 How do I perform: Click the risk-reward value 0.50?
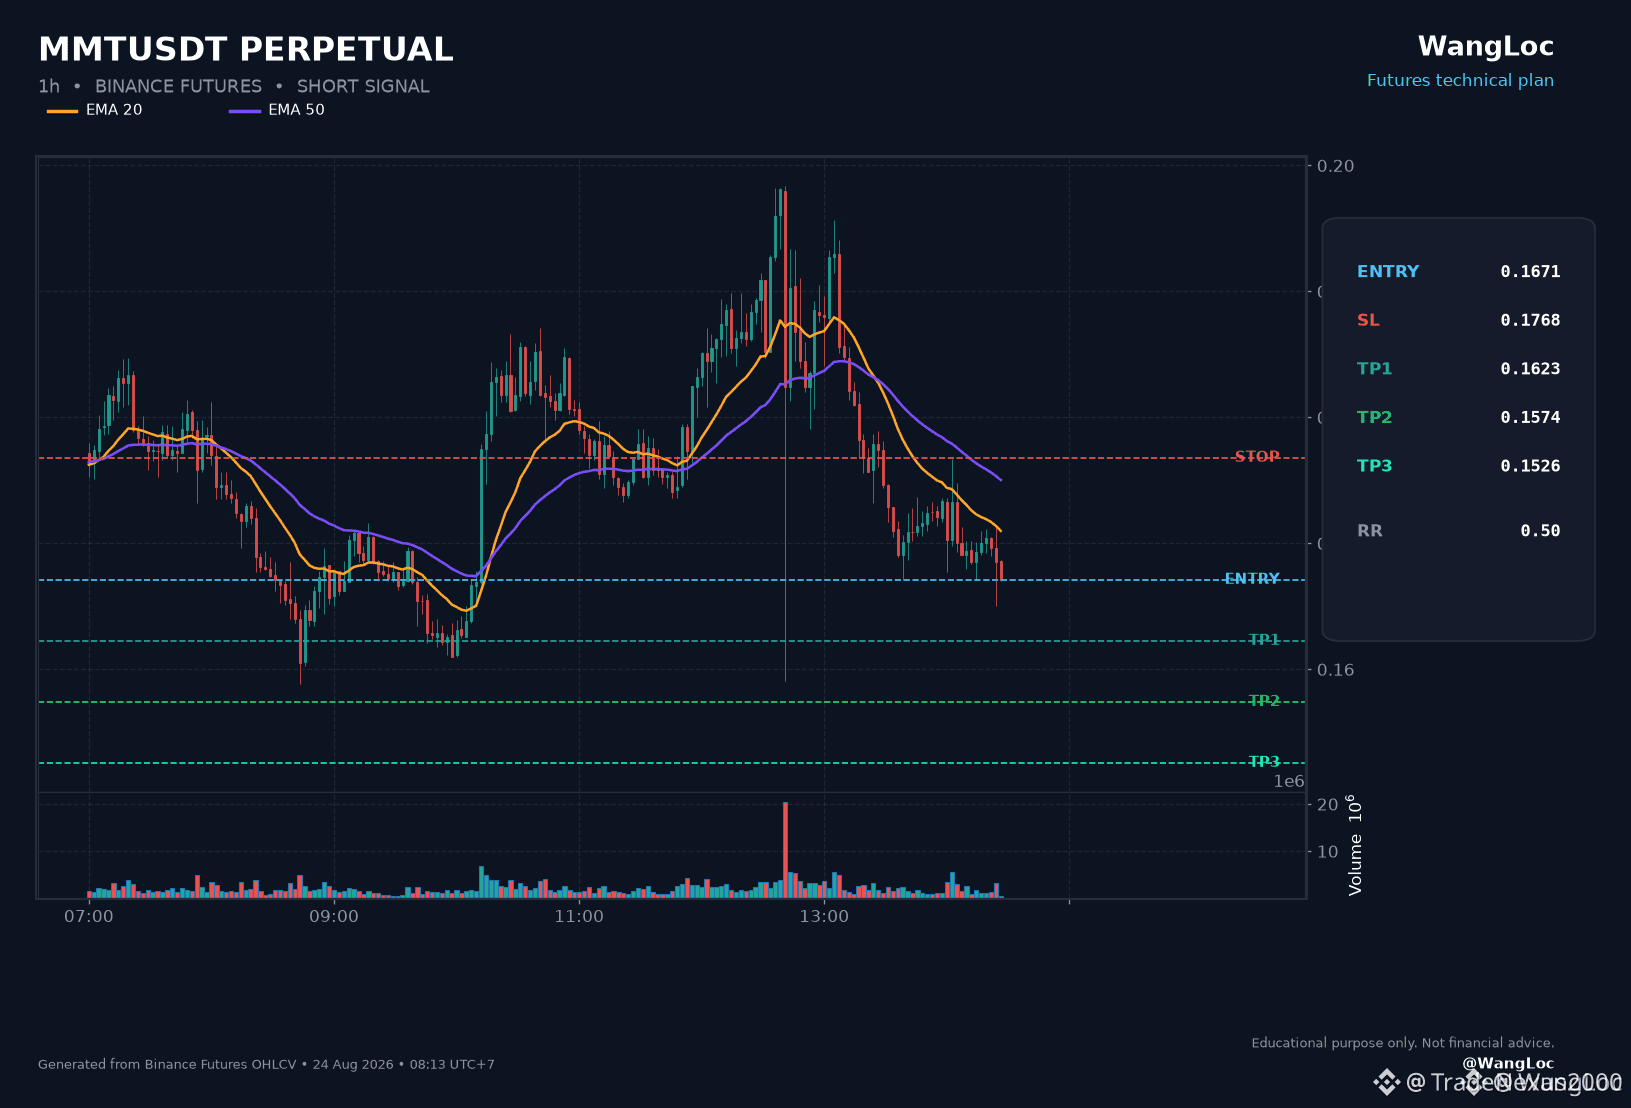(x=1540, y=531)
